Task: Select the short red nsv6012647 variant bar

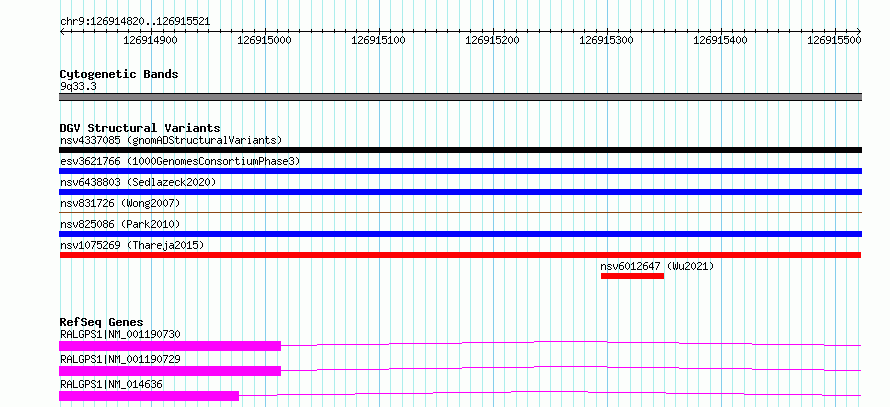Action: 632,276
